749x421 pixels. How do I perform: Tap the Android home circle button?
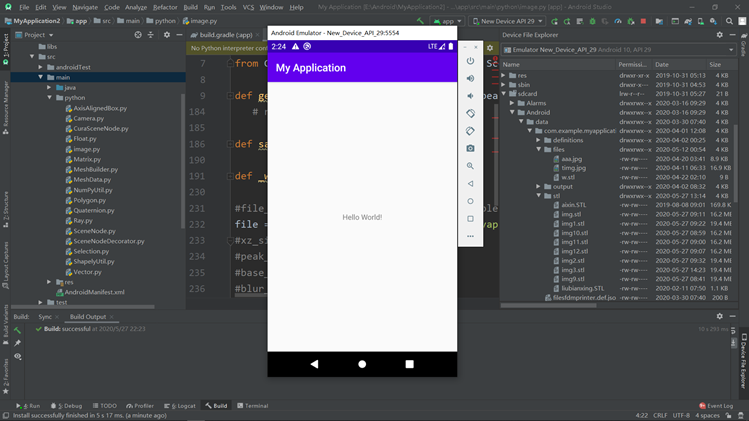click(362, 364)
